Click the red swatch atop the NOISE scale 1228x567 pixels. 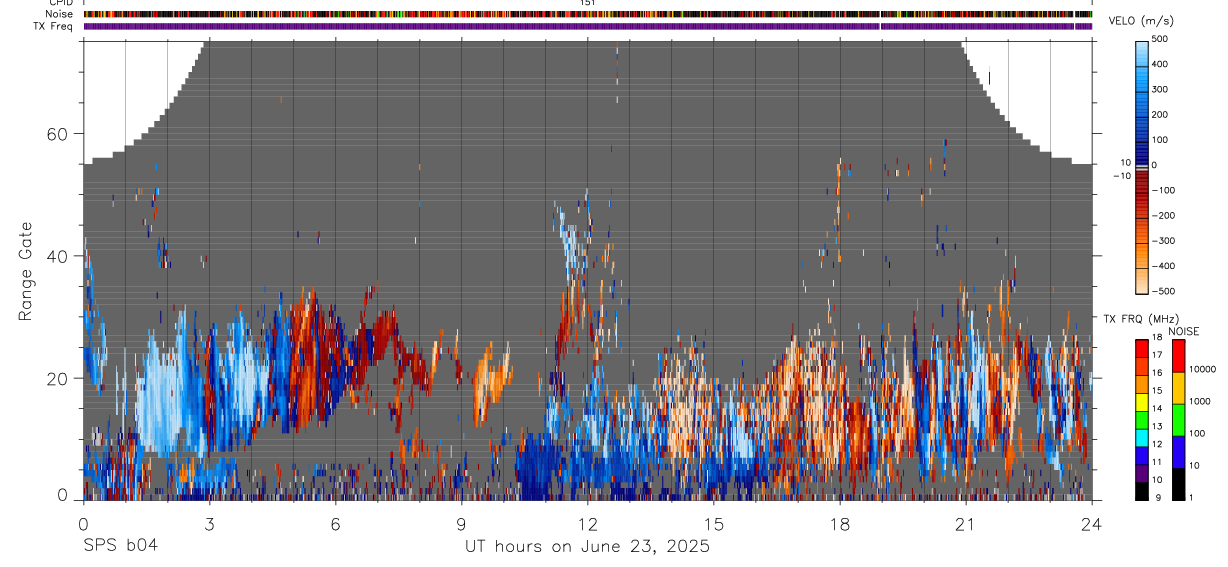(x=1177, y=356)
